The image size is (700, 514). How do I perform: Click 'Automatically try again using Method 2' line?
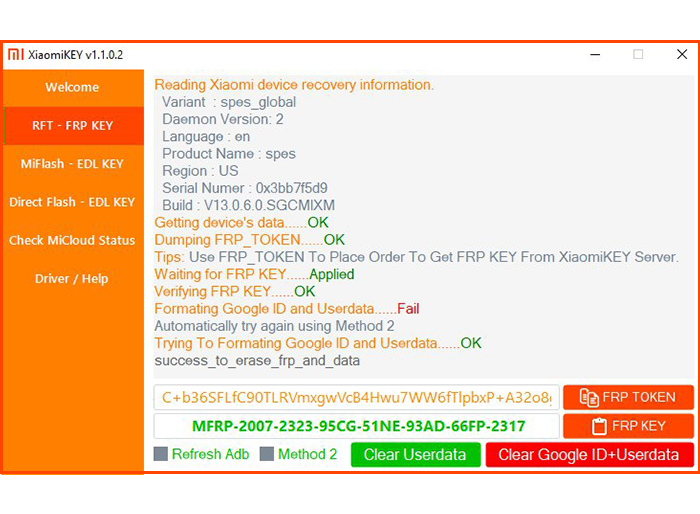[274, 326]
